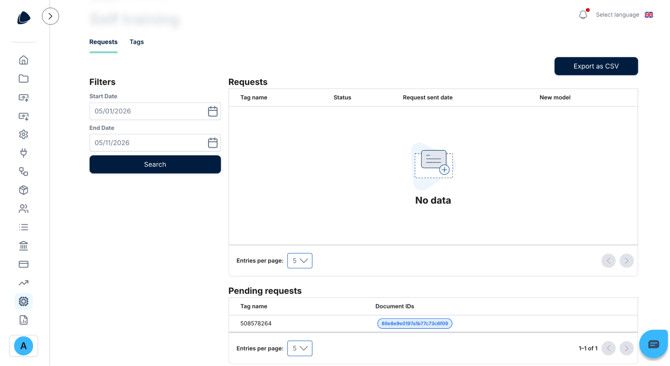The image size is (670, 366).
Task: Click the connected circles workflow sidebar icon
Action: [x=24, y=171]
